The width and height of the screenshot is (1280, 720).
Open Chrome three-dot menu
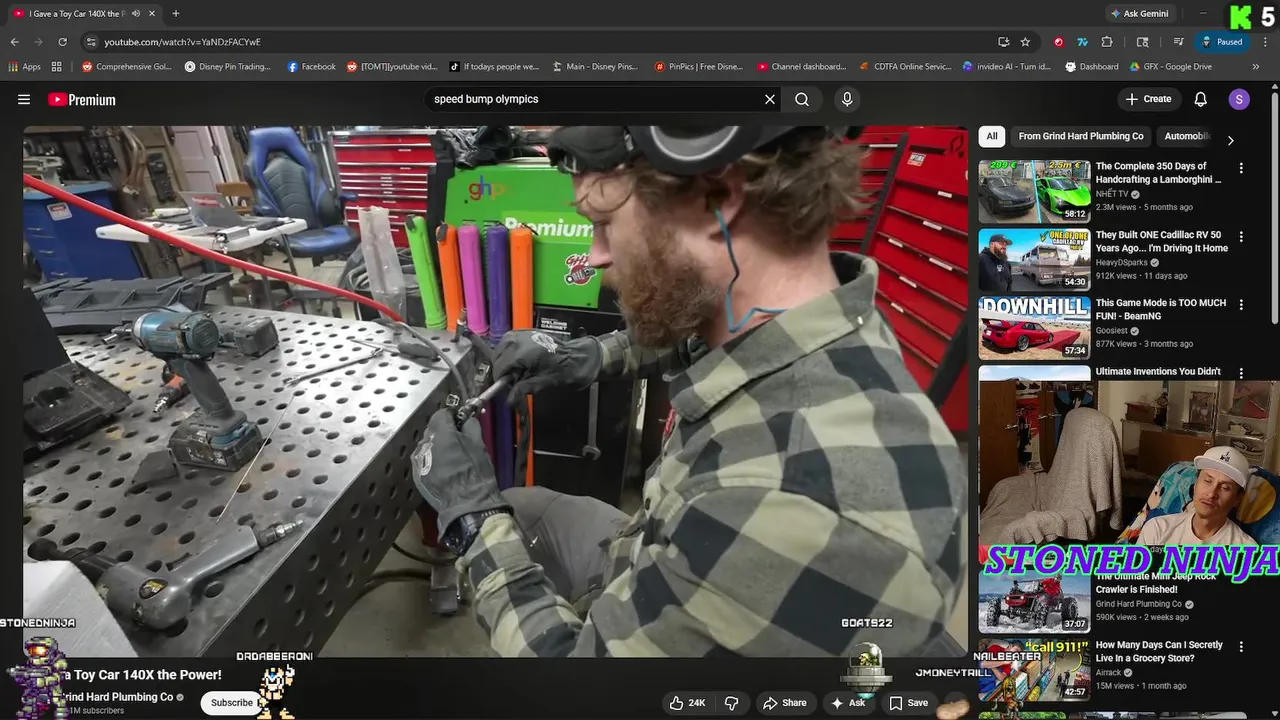tap(1263, 42)
